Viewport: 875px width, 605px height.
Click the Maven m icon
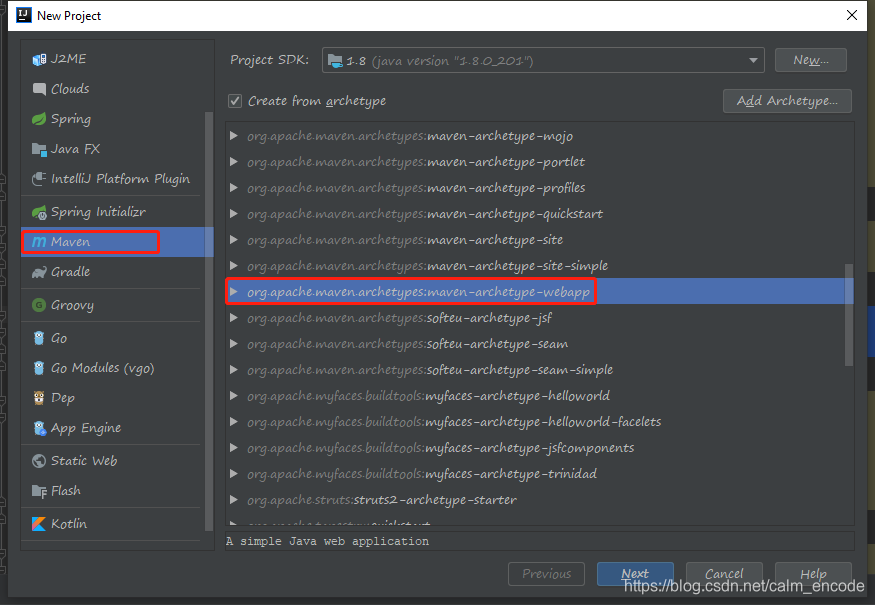(39, 242)
